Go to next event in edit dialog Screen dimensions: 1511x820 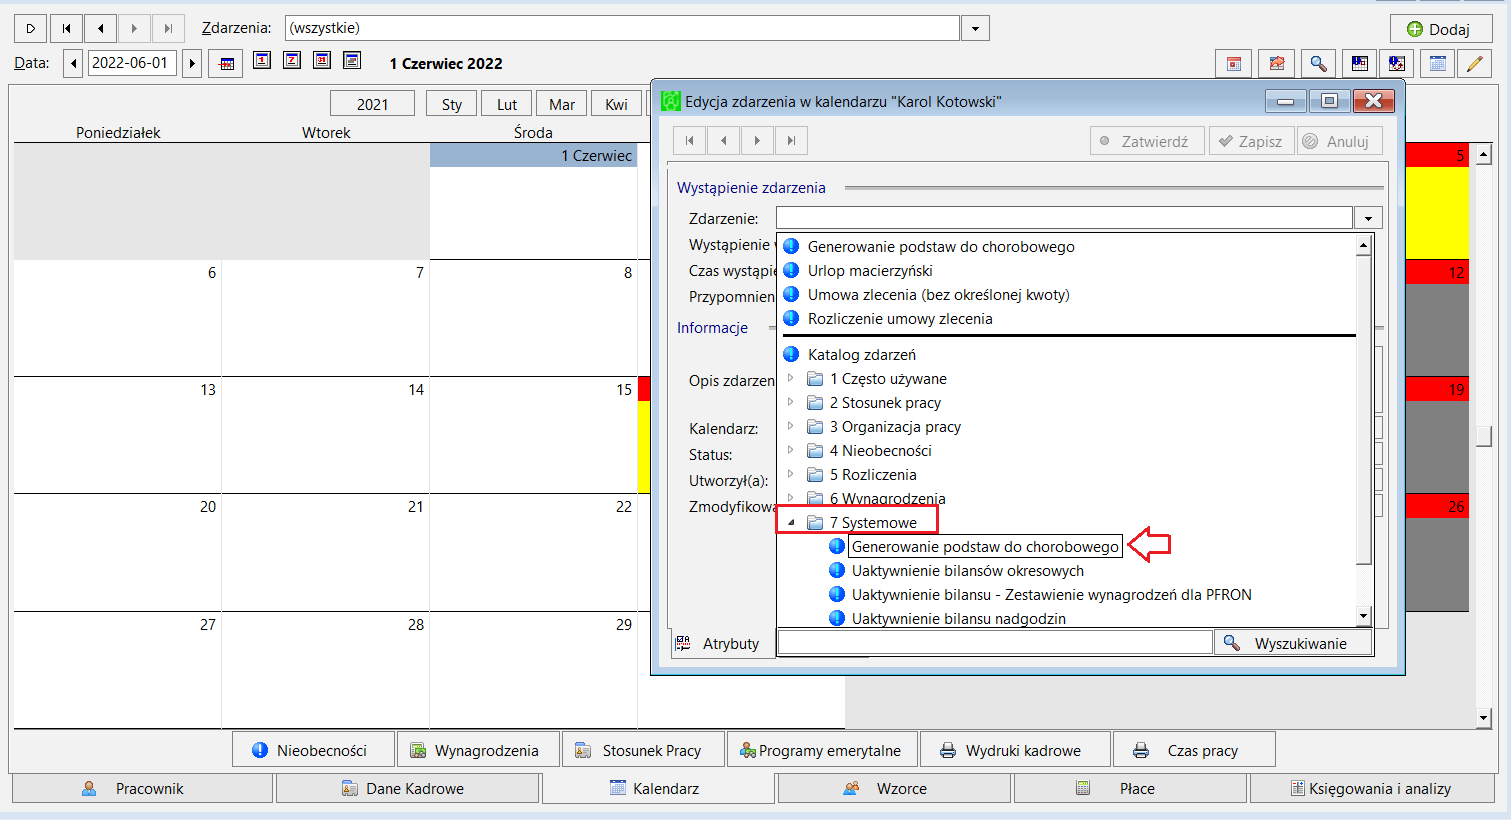click(x=757, y=141)
